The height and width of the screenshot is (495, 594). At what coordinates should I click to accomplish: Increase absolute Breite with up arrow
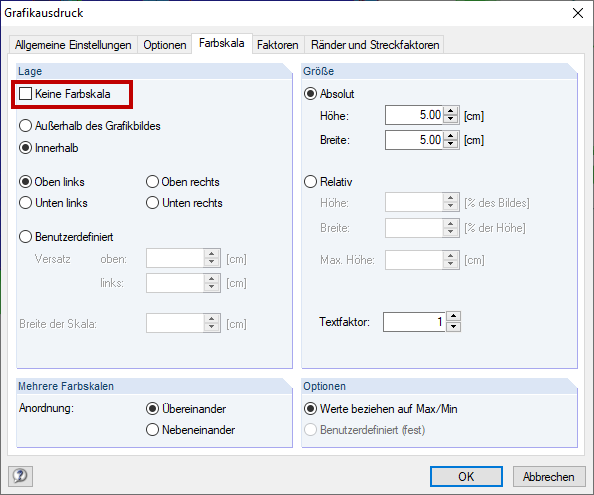tap(450, 136)
